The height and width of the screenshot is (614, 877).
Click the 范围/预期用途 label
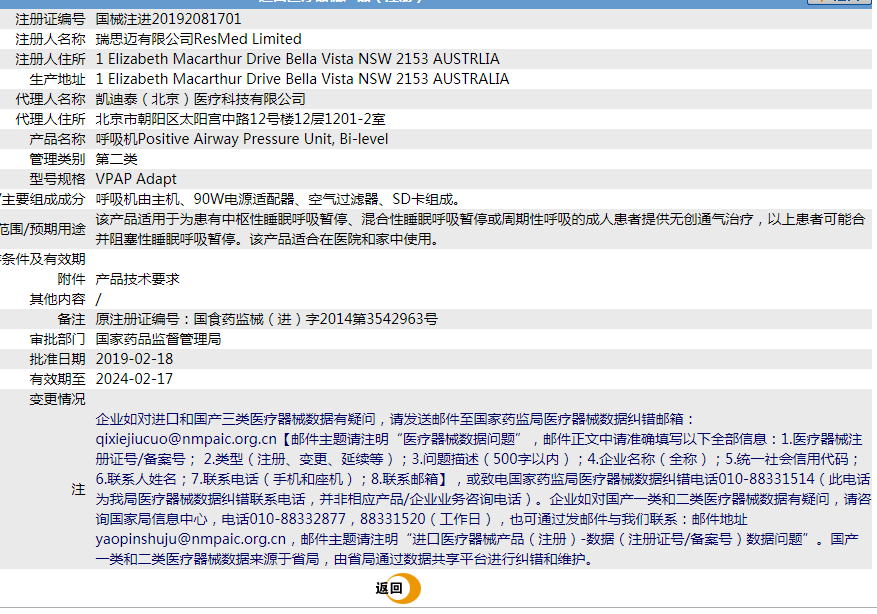pos(43,229)
